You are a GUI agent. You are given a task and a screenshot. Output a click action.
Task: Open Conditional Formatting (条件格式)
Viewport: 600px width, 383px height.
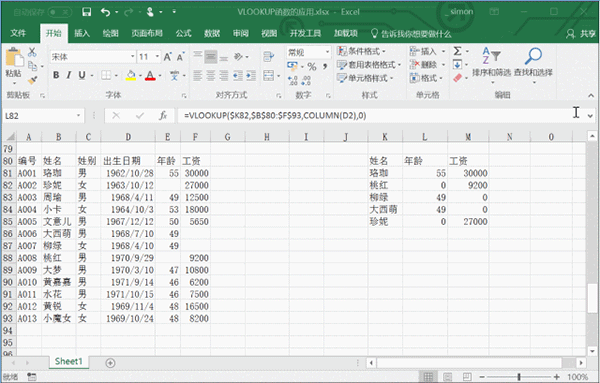362,51
